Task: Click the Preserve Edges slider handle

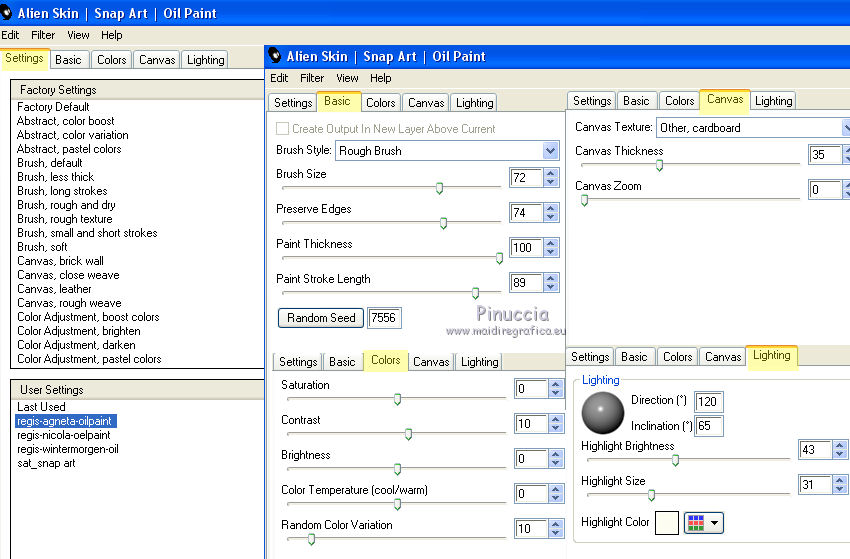Action: 443,223
